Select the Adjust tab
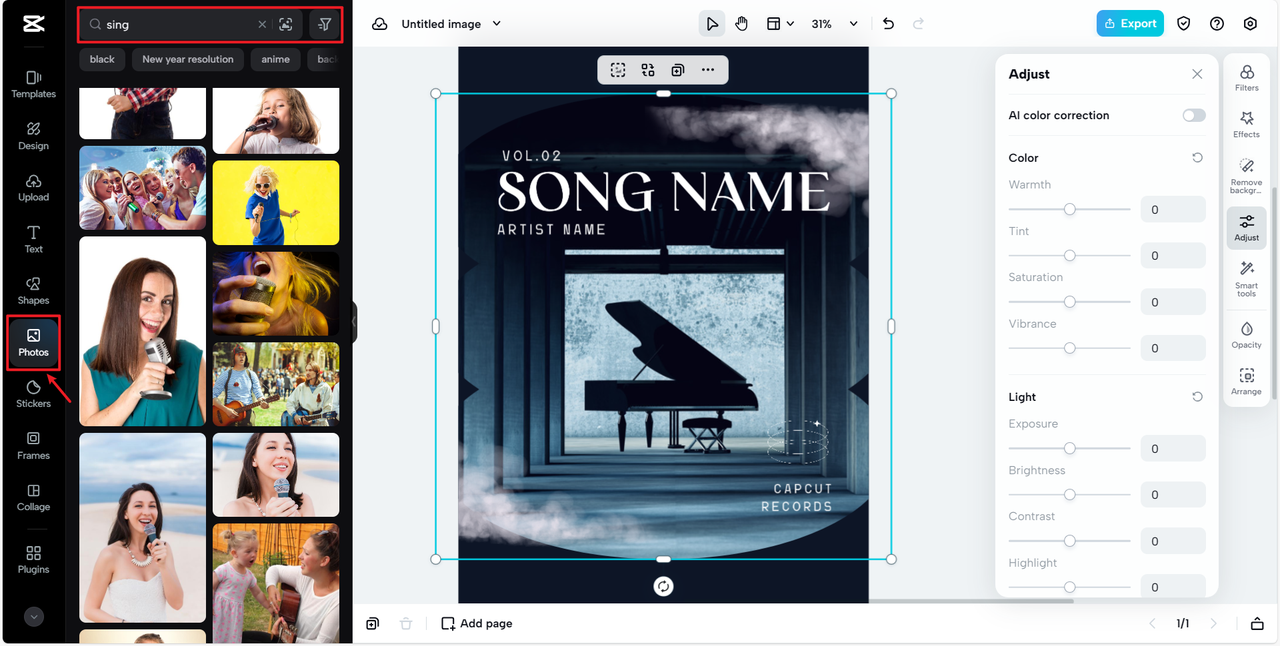 point(1247,228)
